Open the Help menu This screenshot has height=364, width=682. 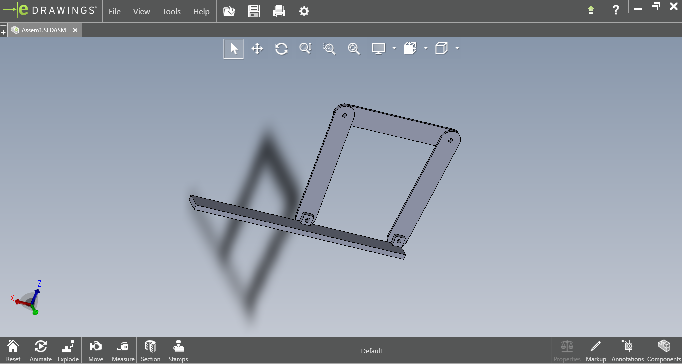pos(201,12)
